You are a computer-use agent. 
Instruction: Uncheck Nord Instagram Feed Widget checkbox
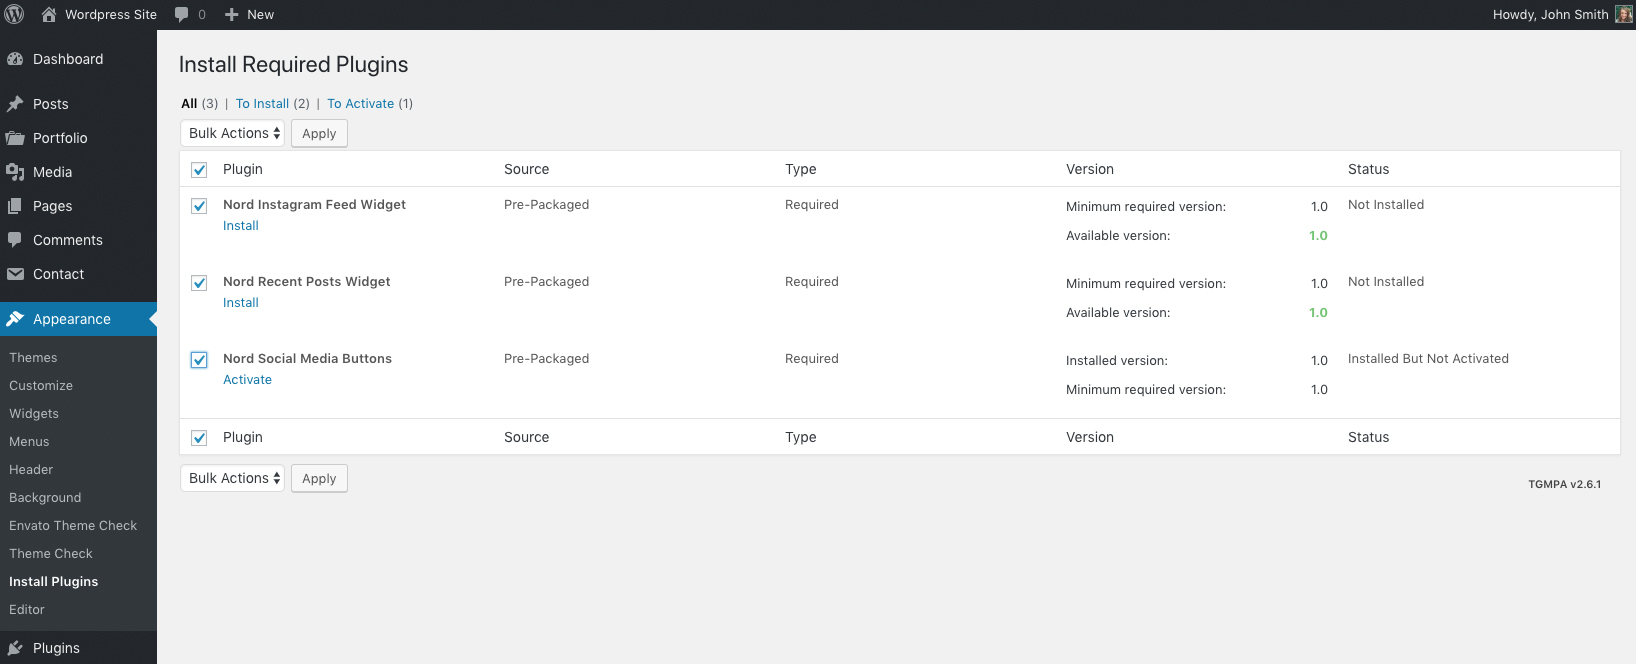[199, 206]
